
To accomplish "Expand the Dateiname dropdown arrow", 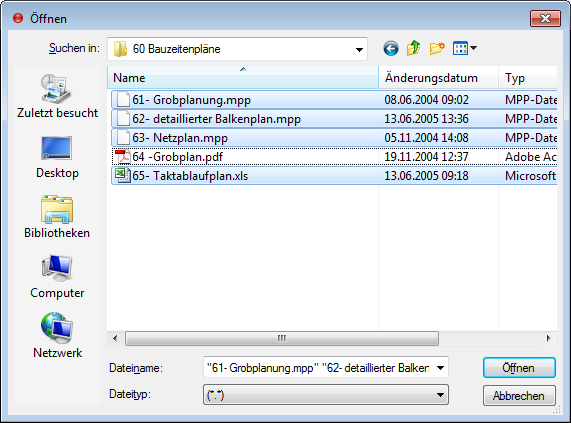I will [x=440, y=368].
